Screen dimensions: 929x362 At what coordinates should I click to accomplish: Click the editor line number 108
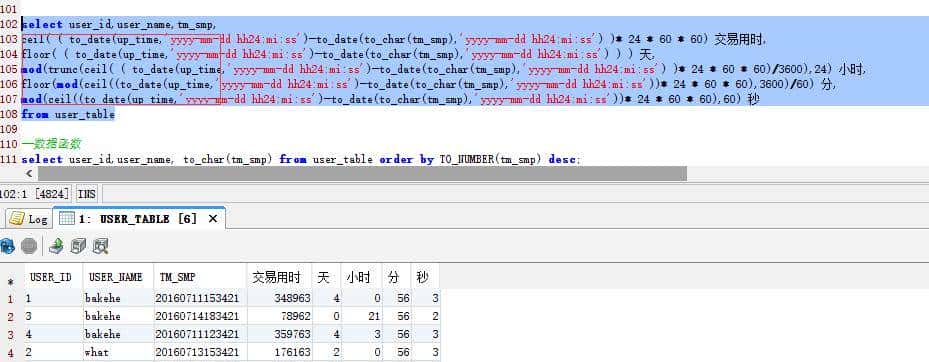point(9,114)
